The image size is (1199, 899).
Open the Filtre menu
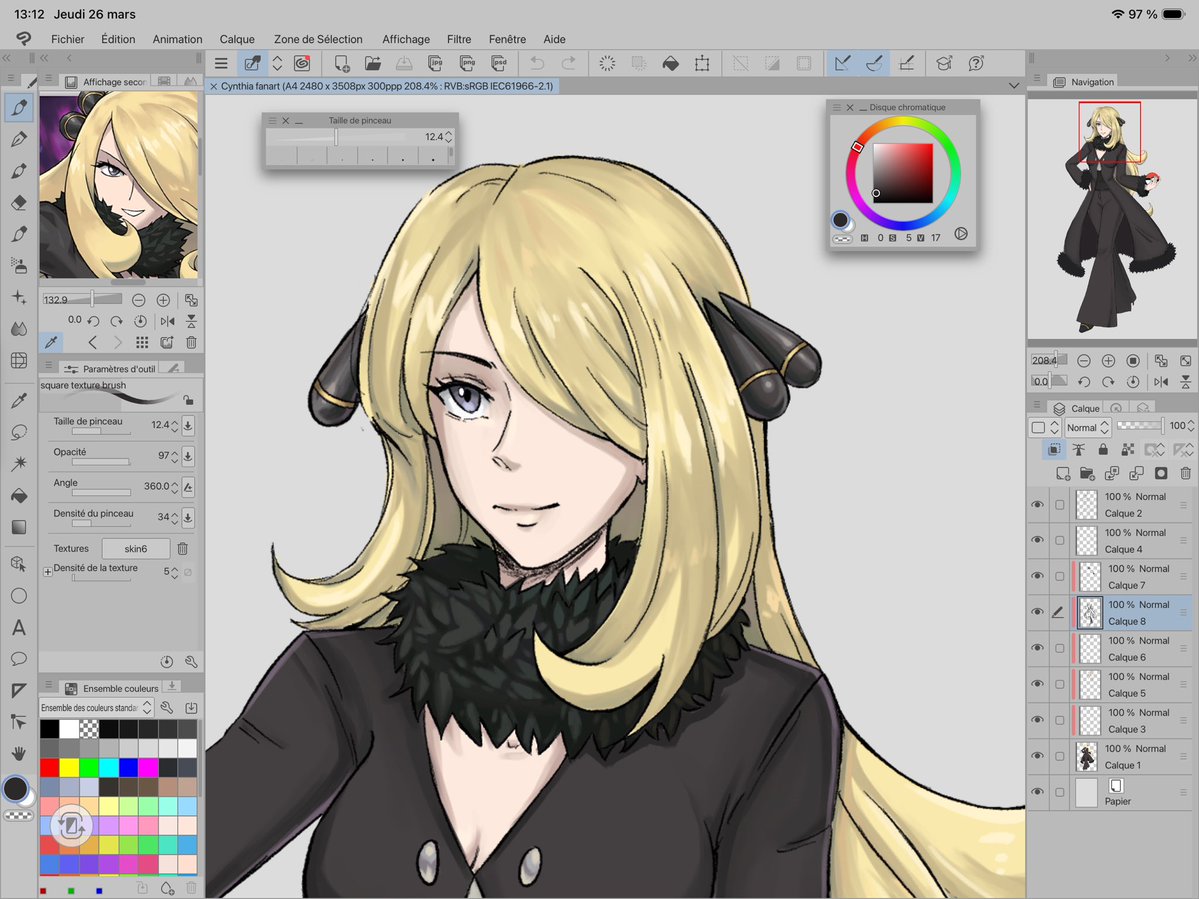coord(459,39)
